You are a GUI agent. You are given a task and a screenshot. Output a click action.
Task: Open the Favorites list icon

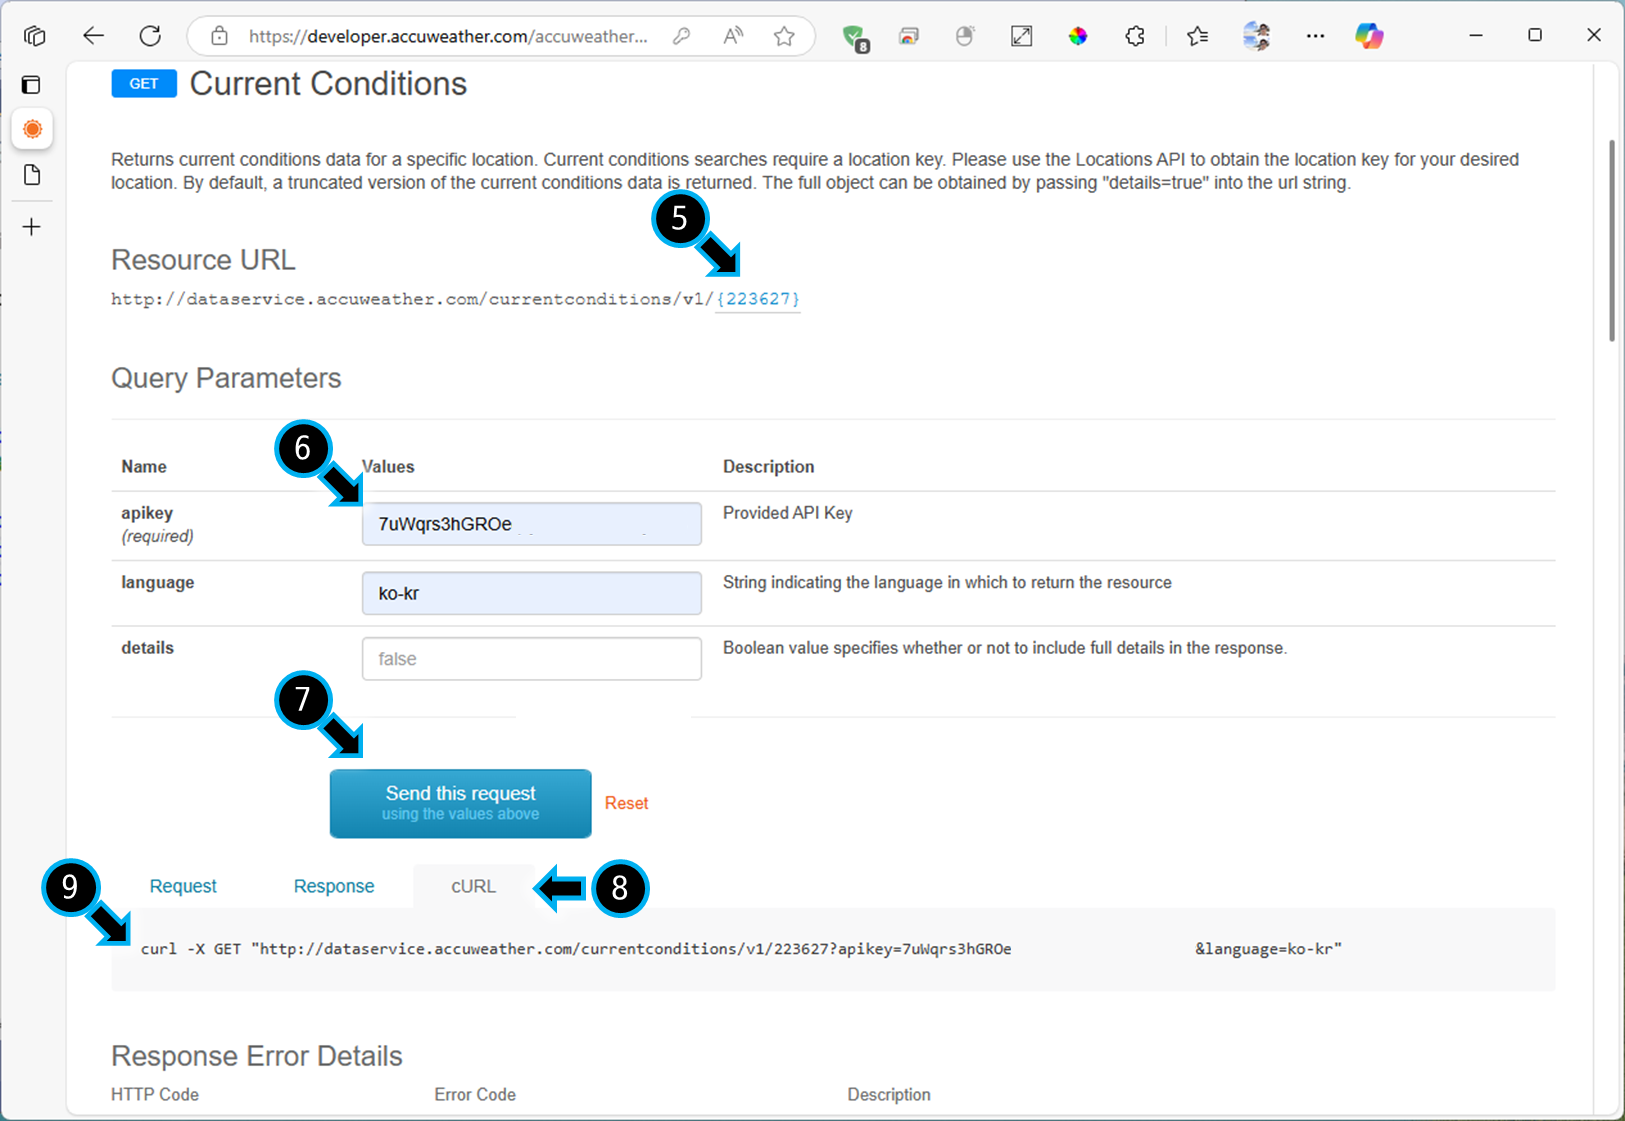1197,36
